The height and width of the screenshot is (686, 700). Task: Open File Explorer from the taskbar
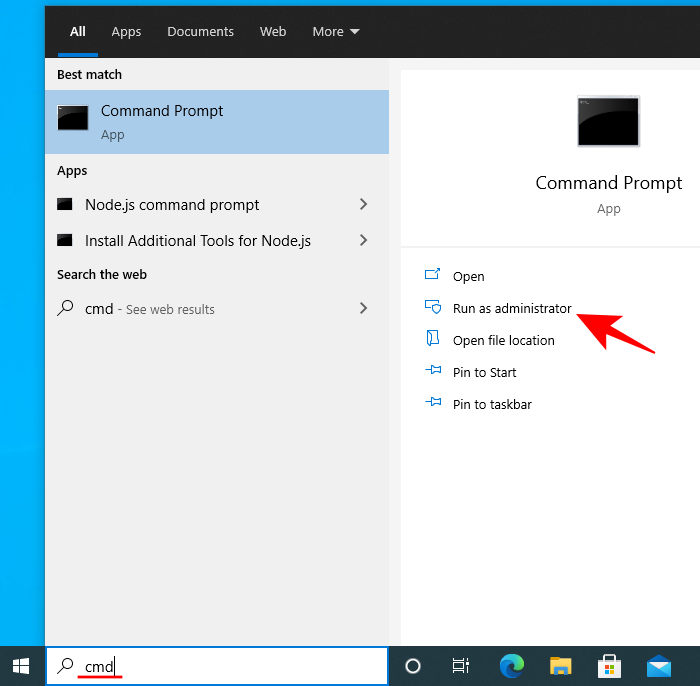pos(560,666)
